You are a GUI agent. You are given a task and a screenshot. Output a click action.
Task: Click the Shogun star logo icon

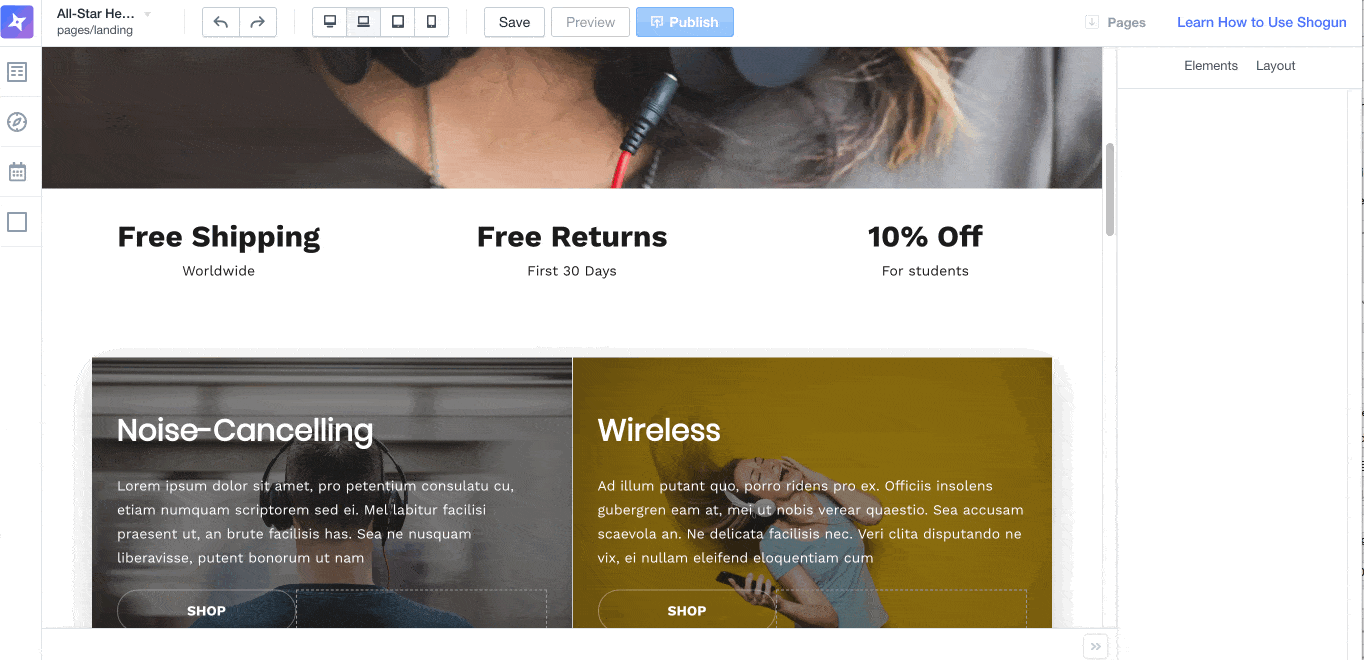17,21
